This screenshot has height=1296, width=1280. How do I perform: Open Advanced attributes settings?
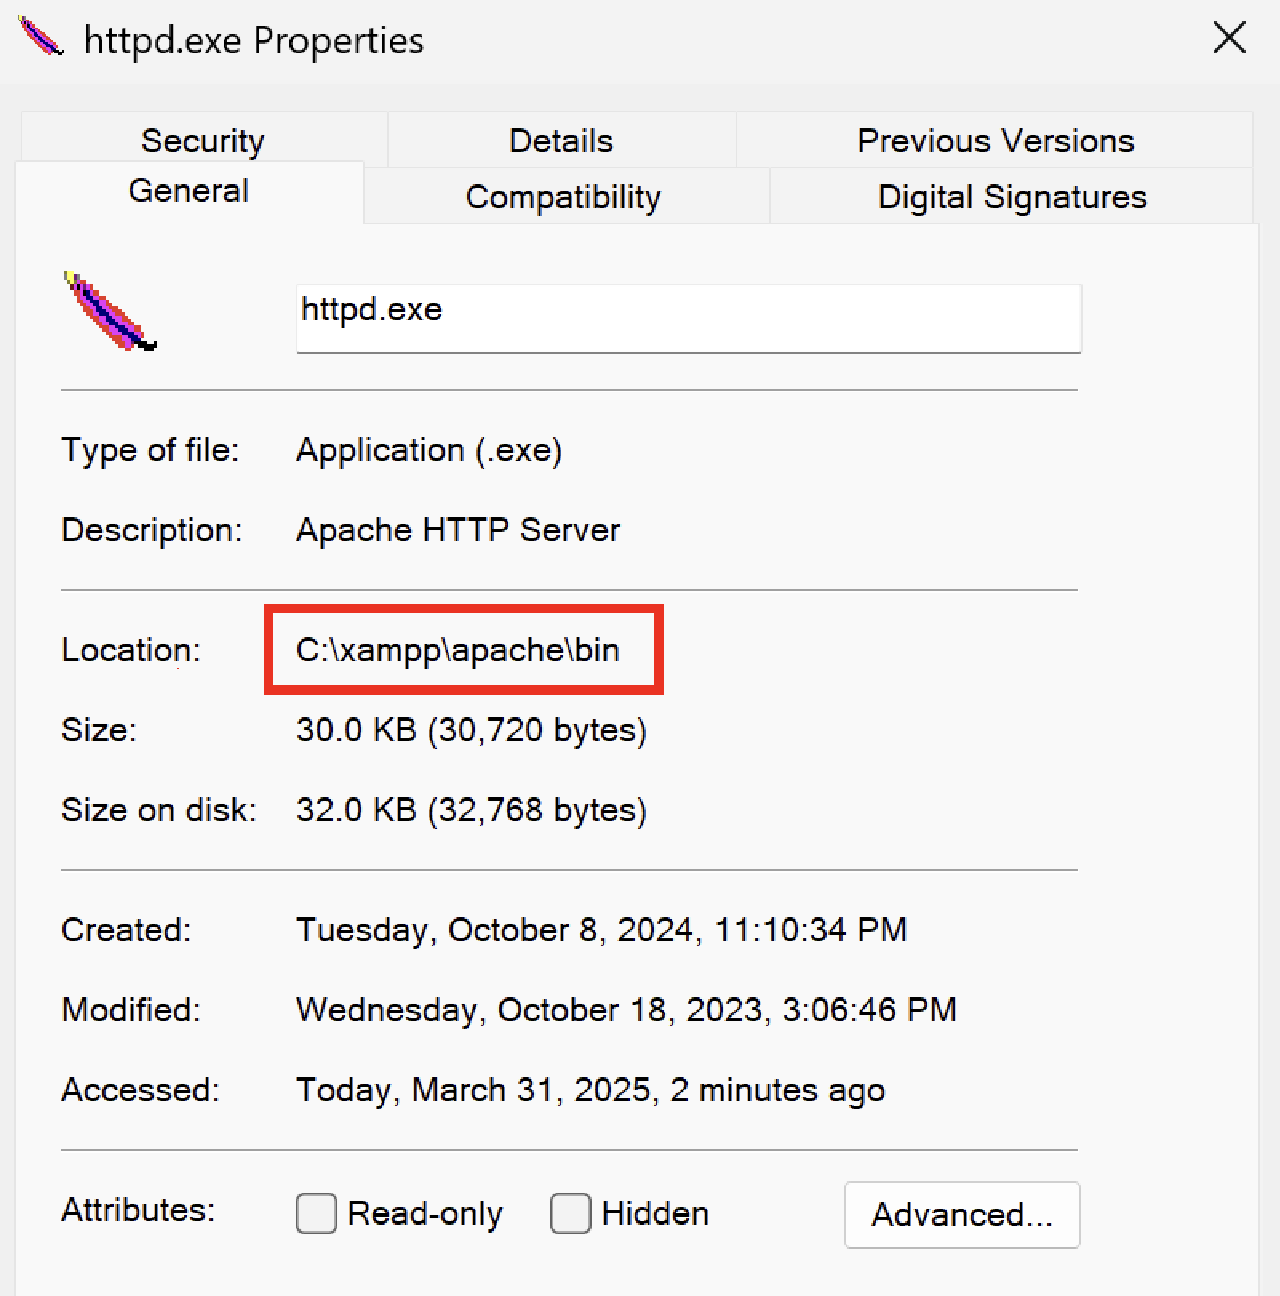coord(962,1215)
